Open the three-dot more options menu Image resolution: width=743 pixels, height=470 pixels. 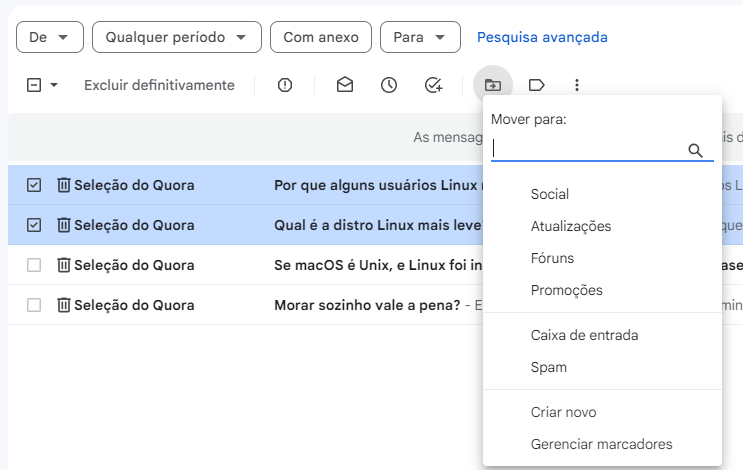point(576,85)
